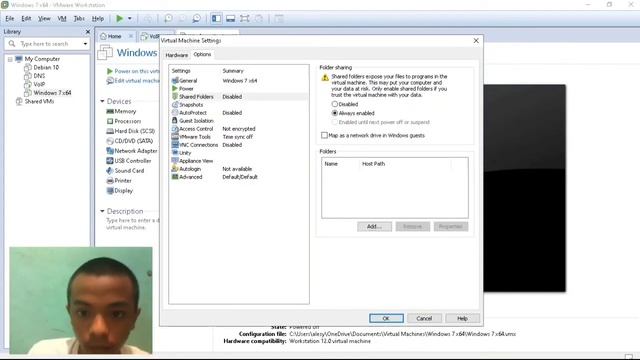640x360 pixels.
Task: Click the Network Adapter device icon
Action: pos(110,151)
